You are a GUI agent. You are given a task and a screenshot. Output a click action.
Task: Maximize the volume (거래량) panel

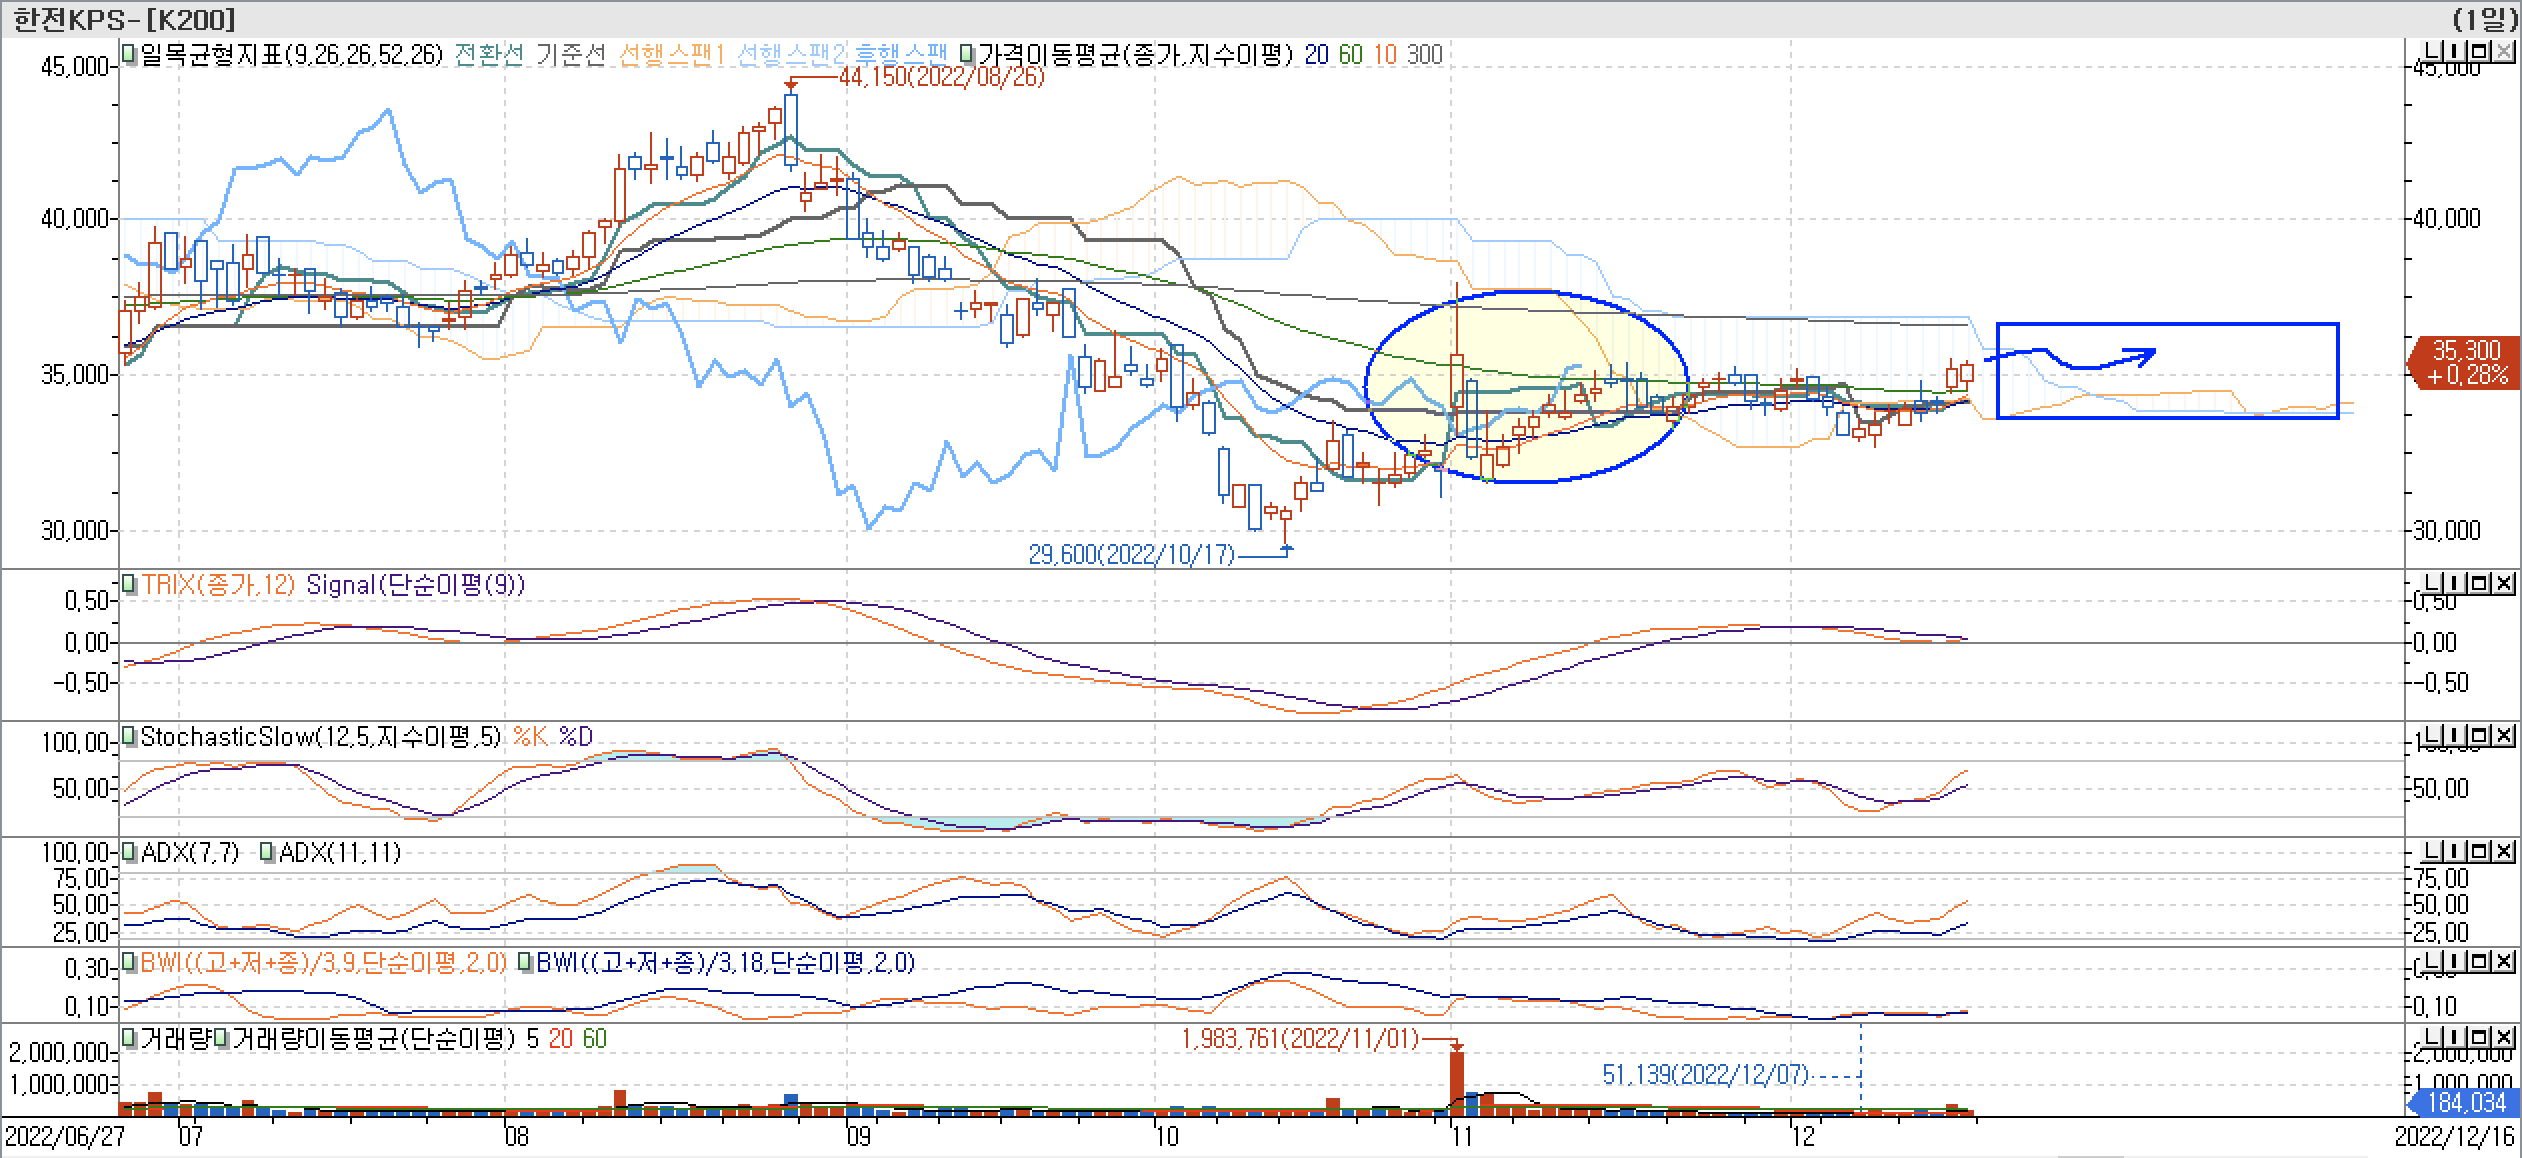coord(2477,1037)
